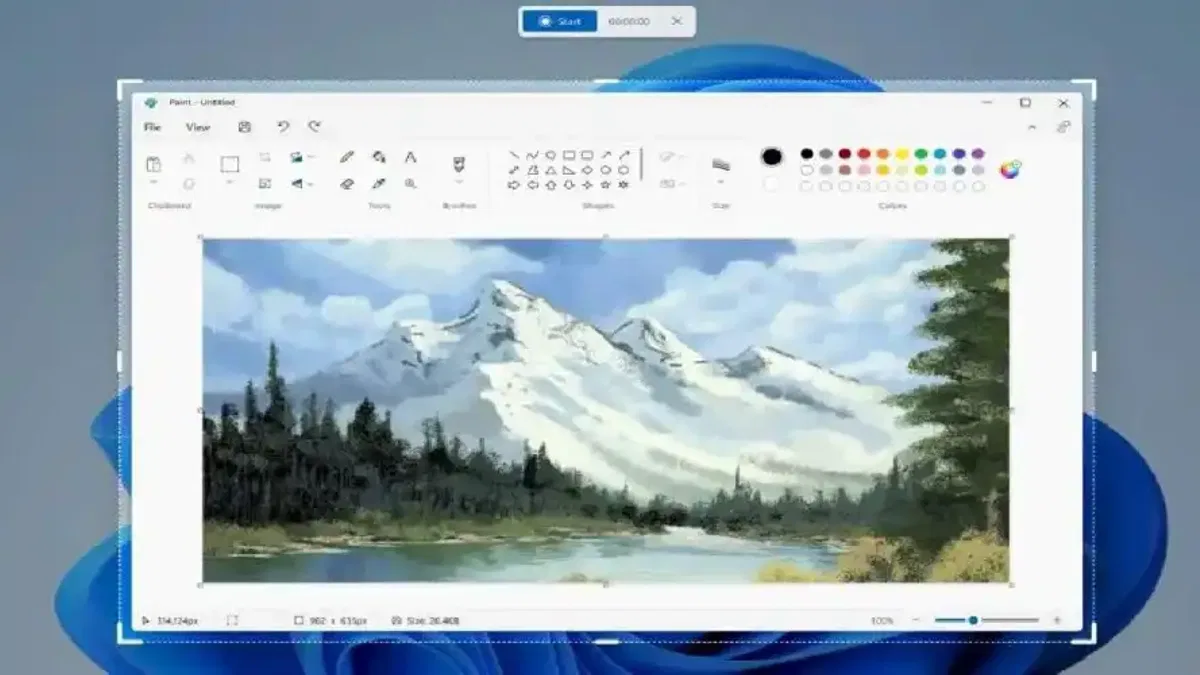Pick the Rounded rectangle shape

point(587,156)
